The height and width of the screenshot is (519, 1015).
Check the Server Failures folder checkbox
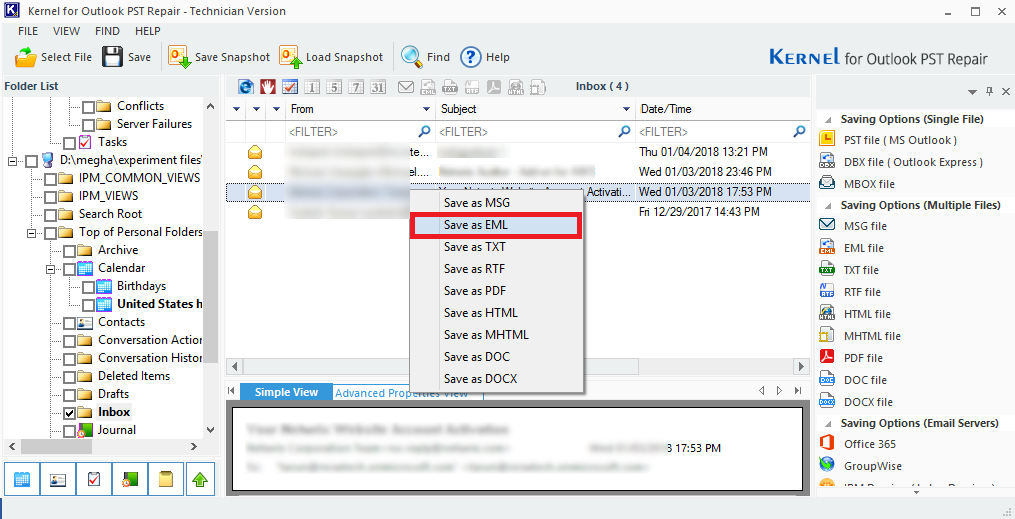click(88, 124)
